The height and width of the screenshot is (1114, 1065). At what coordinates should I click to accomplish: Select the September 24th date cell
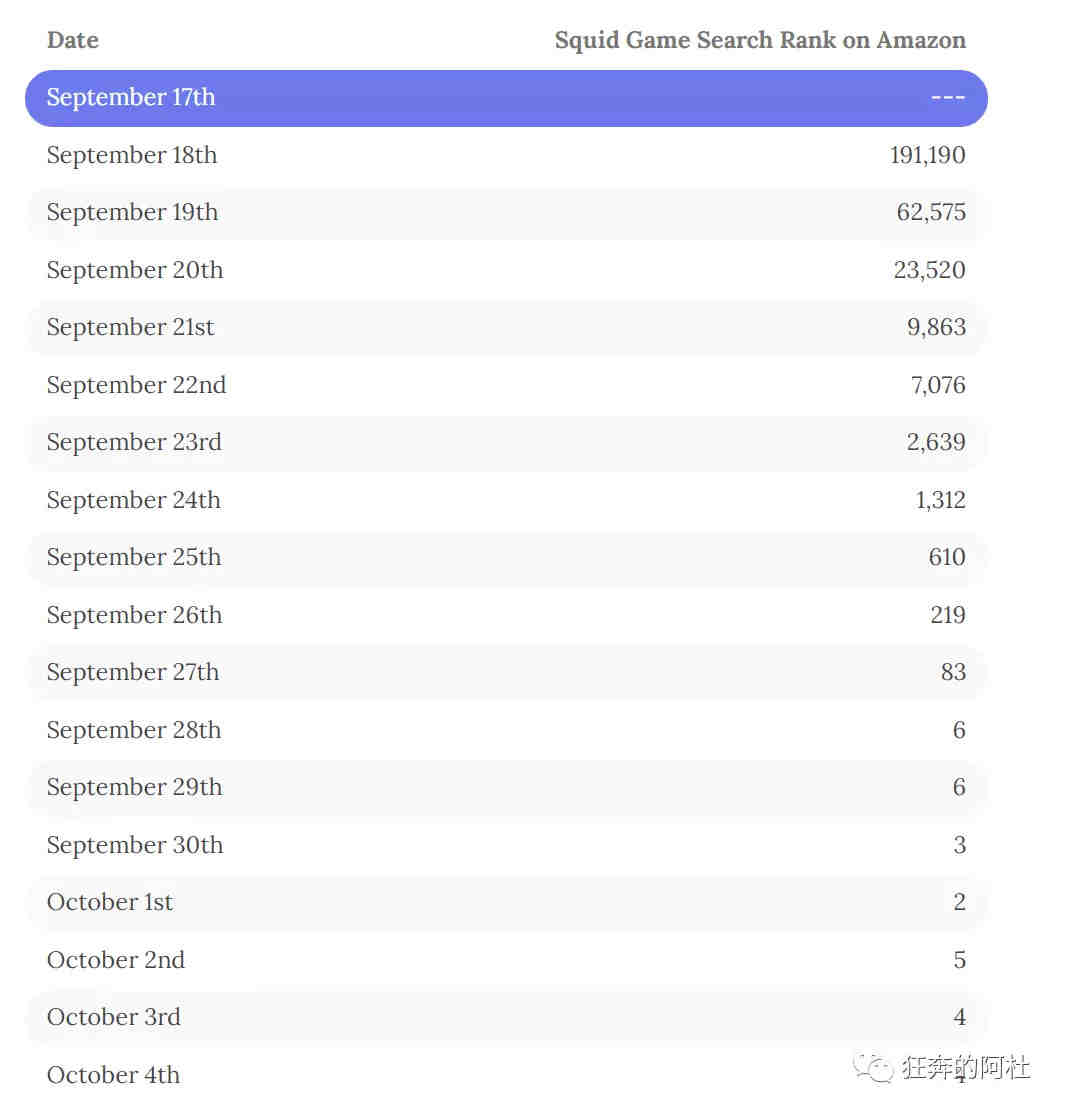click(x=134, y=500)
